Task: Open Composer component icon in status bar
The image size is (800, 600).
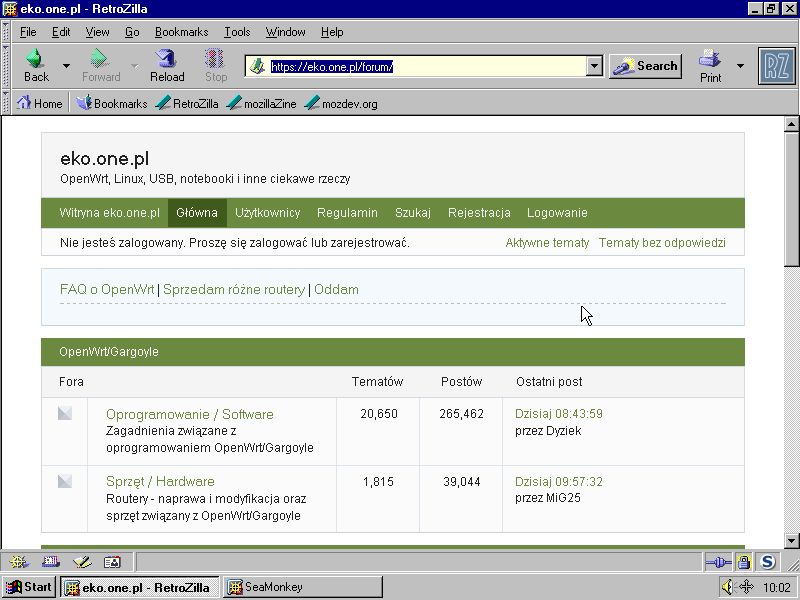Action: tap(82, 562)
